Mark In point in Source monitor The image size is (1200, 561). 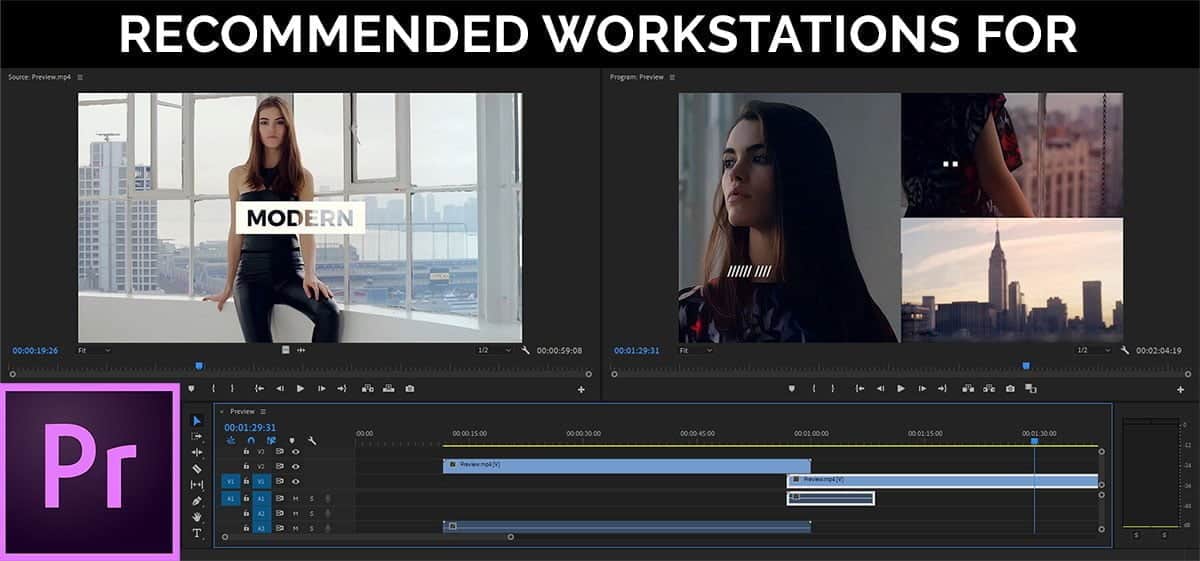[x=213, y=388]
